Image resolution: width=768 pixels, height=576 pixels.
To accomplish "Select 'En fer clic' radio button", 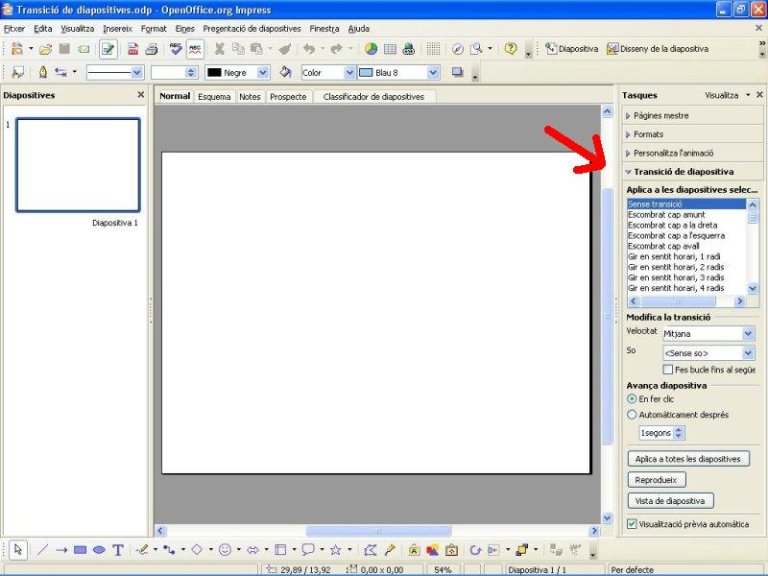I will [632, 399].
